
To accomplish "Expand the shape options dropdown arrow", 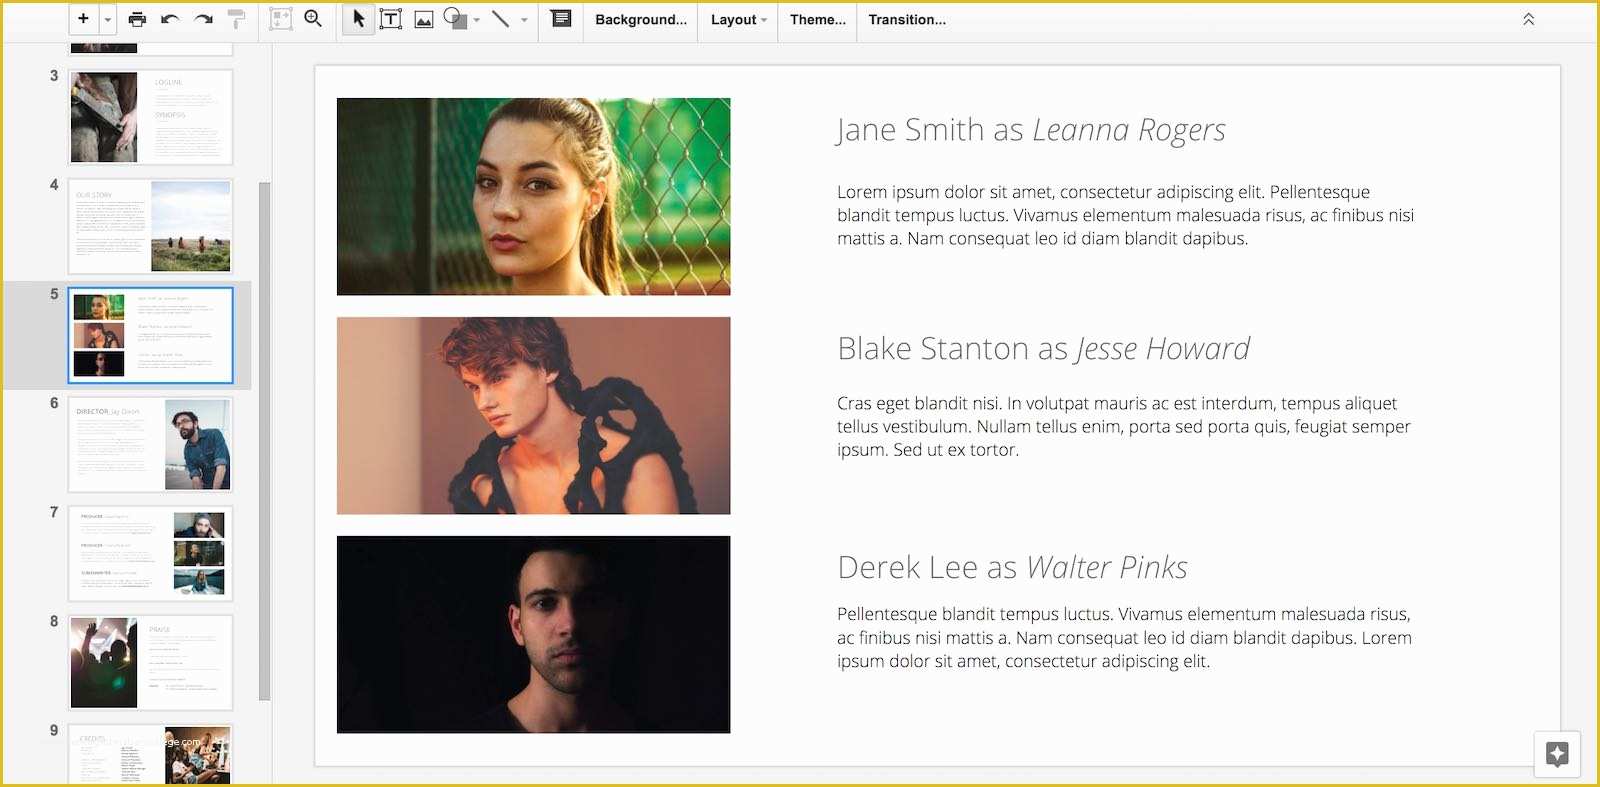I will click(477, 20).
